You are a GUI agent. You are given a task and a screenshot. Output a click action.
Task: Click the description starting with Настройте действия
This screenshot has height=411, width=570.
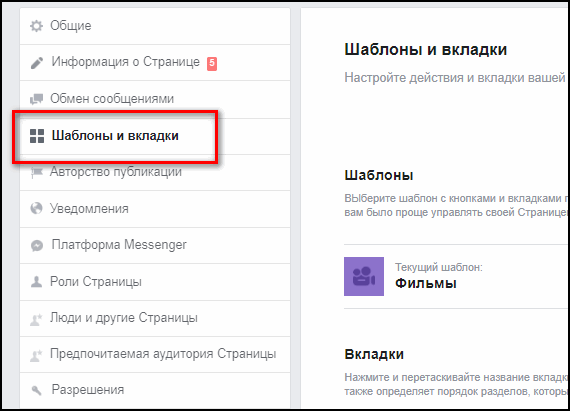pos(456,77)
